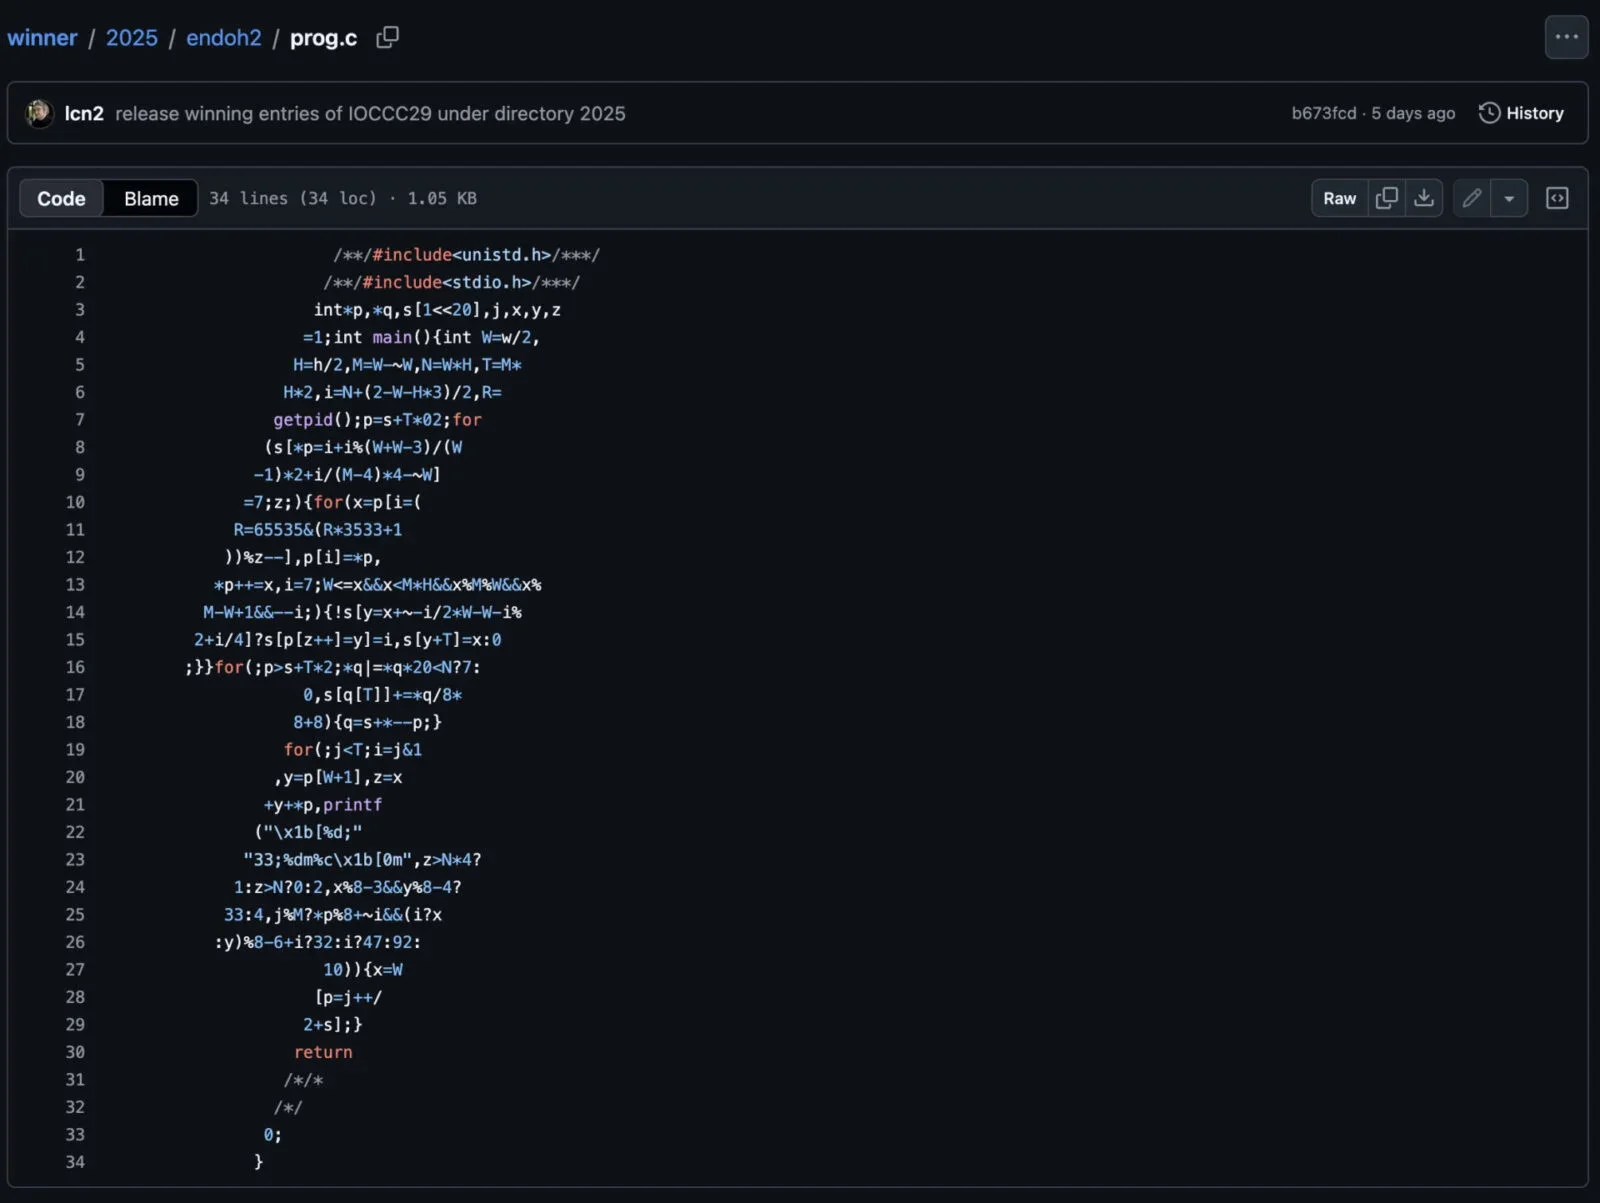Image resolution: width=1600 pixels, height=1203 pixels.
Task: Copy raw file contents icon
Action: [1386, 198]
